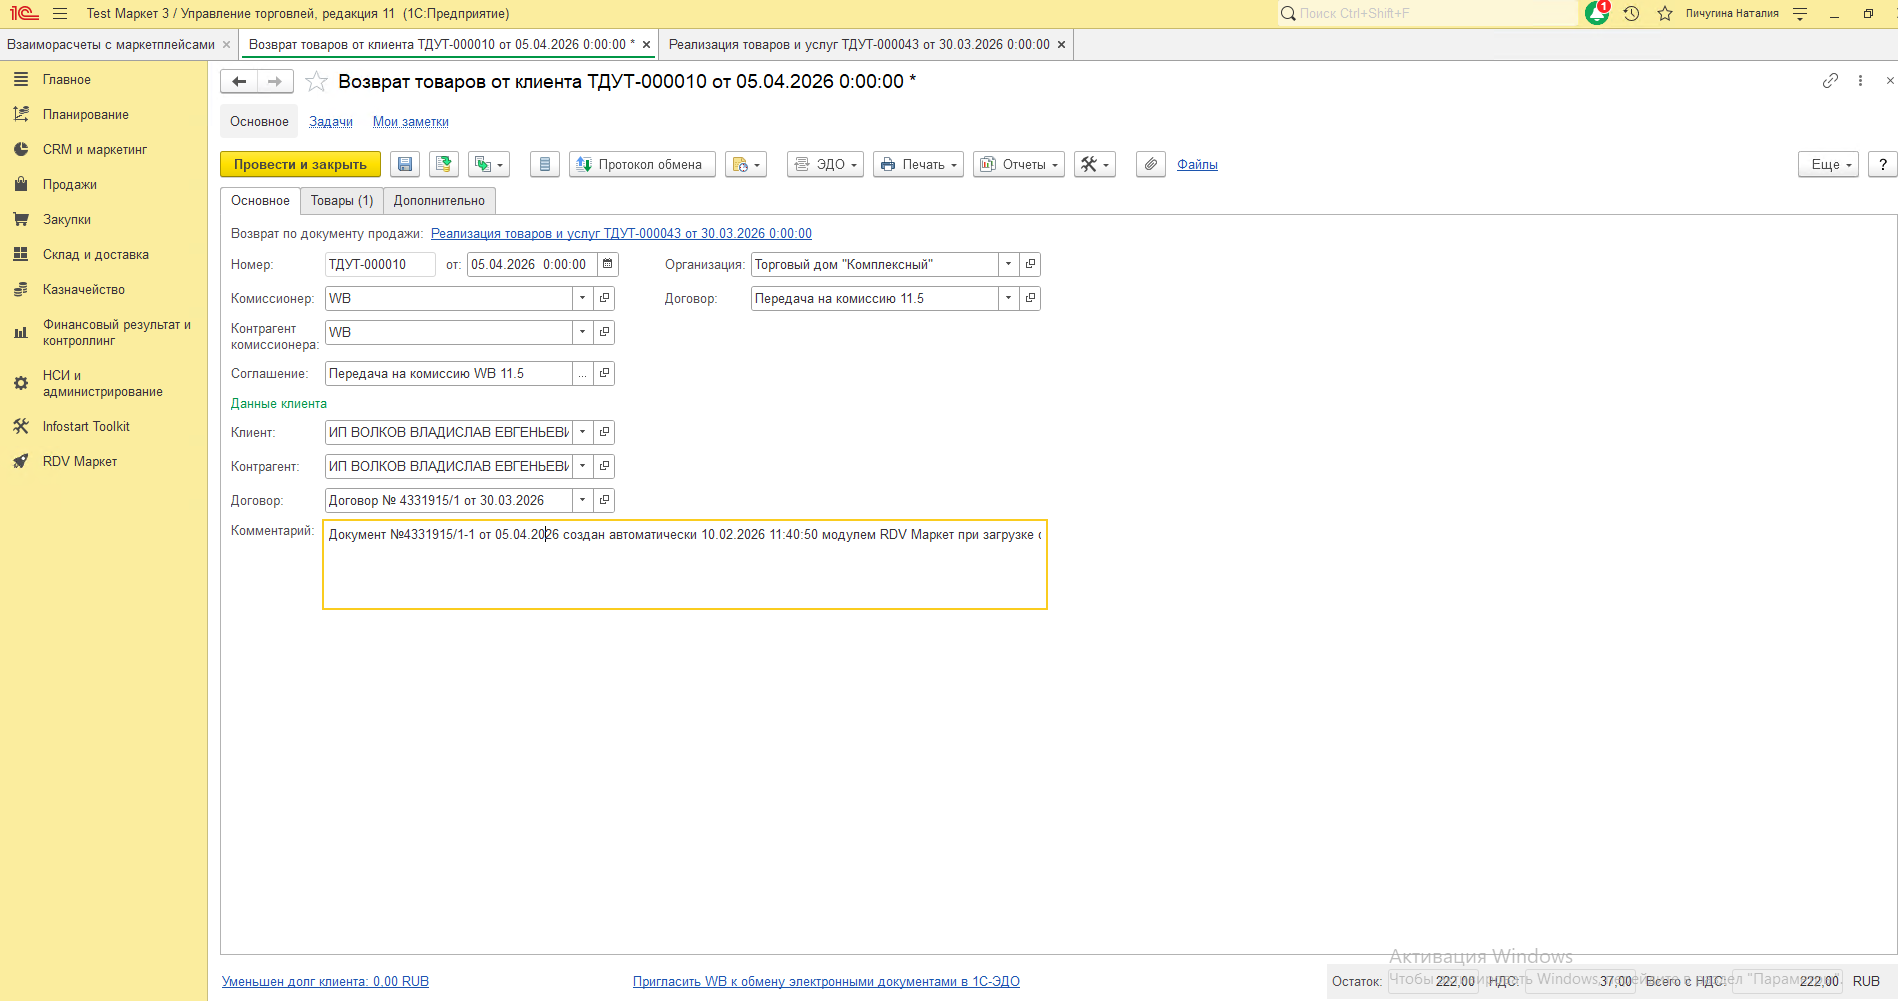Open service settings menu near user name

1800,14
